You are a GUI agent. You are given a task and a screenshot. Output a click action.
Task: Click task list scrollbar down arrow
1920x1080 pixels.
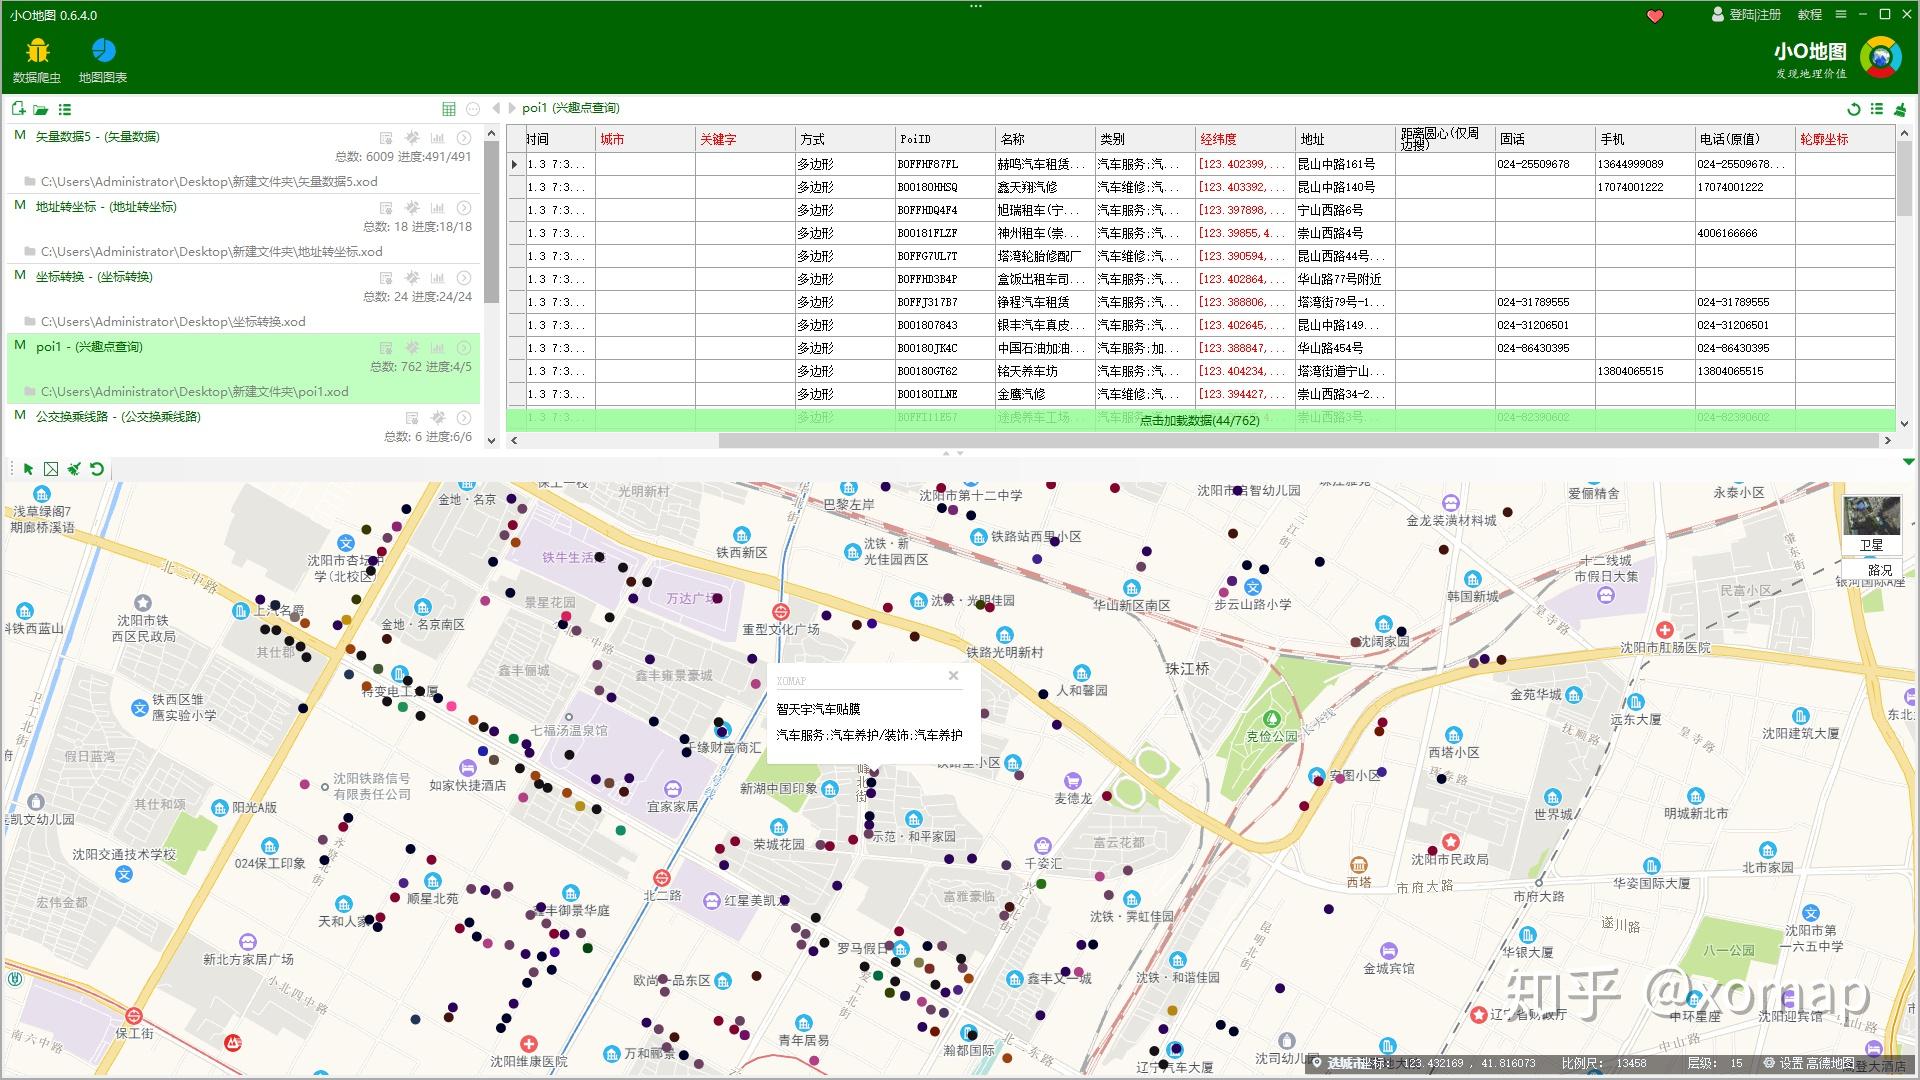click(x=491, y=440)
